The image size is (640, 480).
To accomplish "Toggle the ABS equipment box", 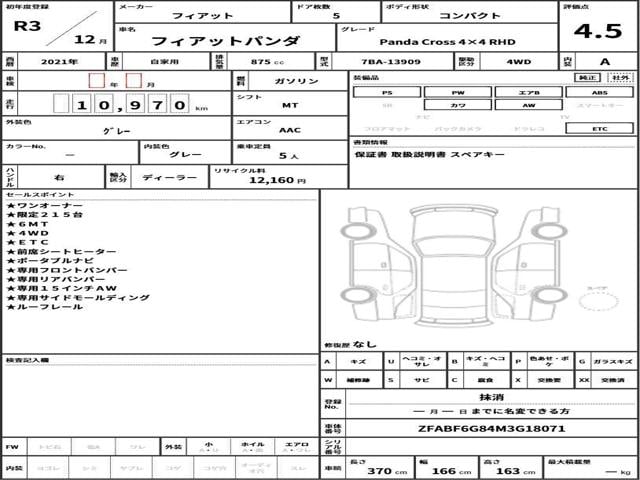I will (x=599, y=92).
